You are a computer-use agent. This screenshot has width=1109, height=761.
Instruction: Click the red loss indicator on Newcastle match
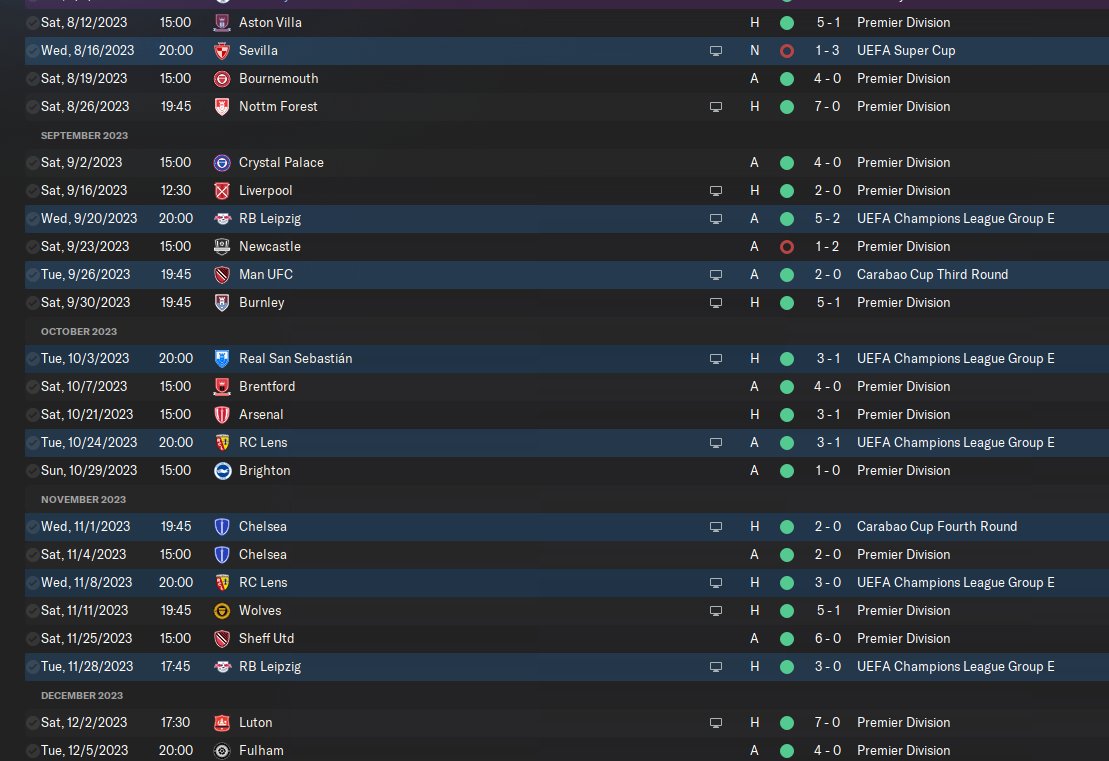tap(787, 246)
